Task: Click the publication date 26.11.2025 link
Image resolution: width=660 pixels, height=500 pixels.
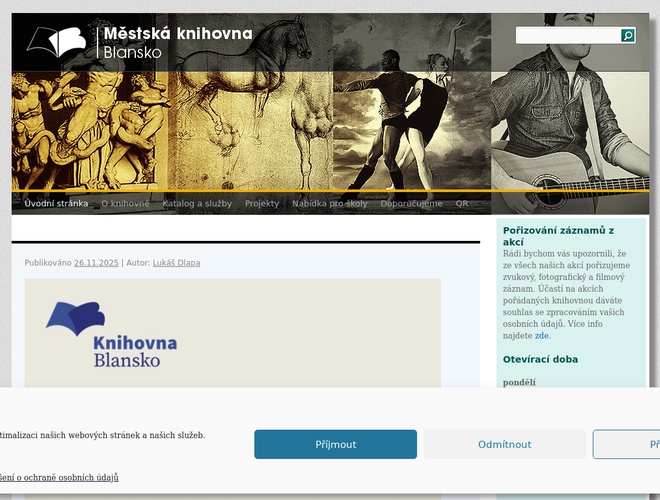Action: click(x=96, y=263)
